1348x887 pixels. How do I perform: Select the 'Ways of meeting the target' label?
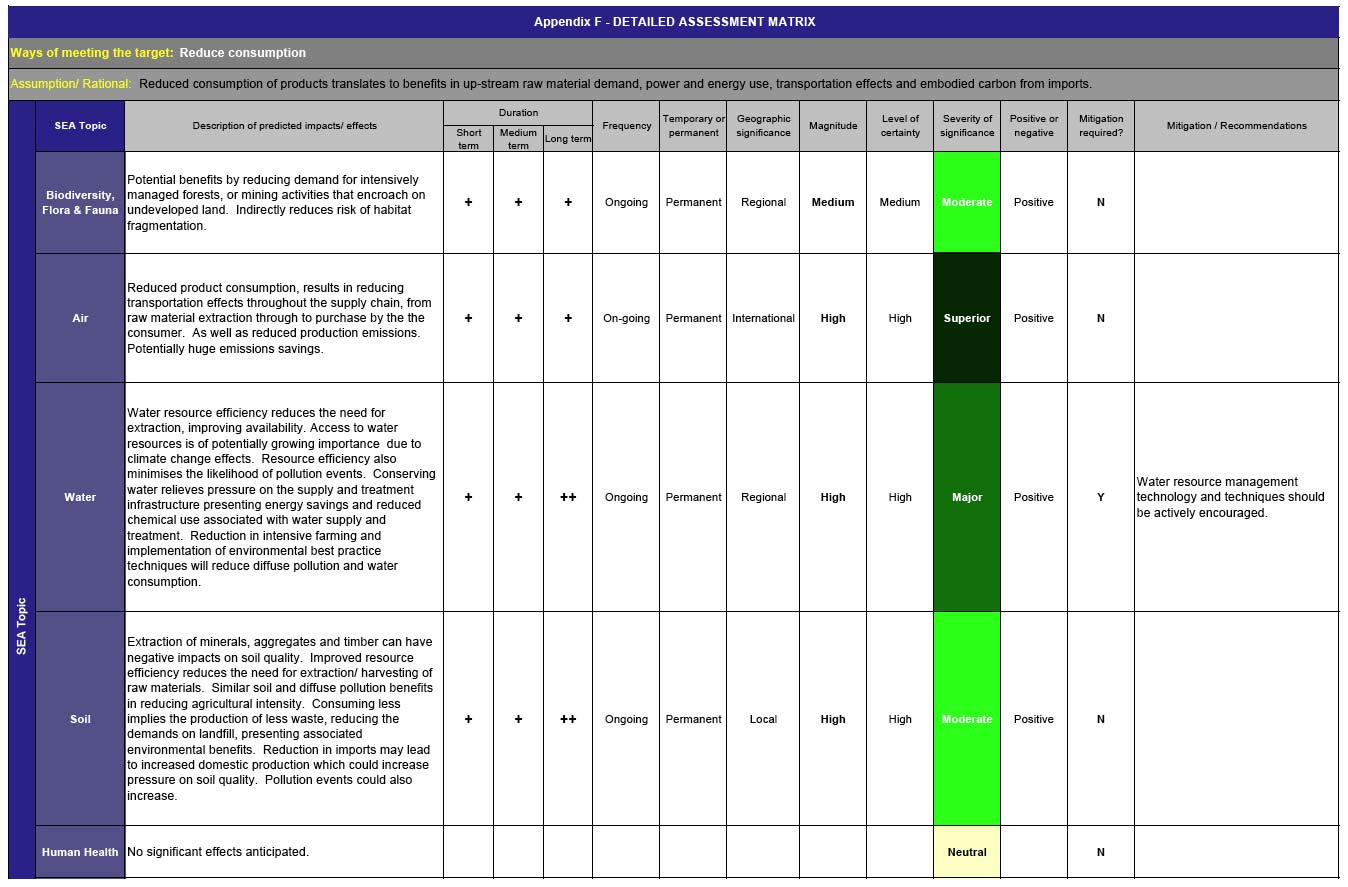coord(91,53)
